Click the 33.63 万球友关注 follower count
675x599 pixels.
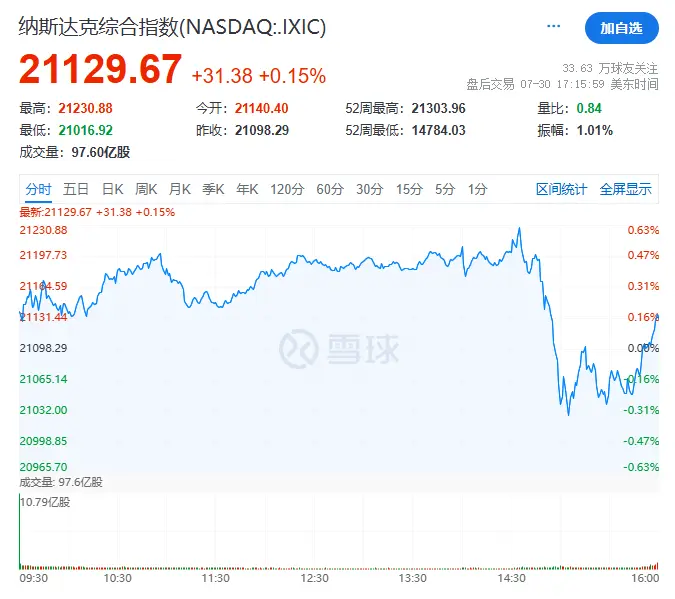(610, 68)
